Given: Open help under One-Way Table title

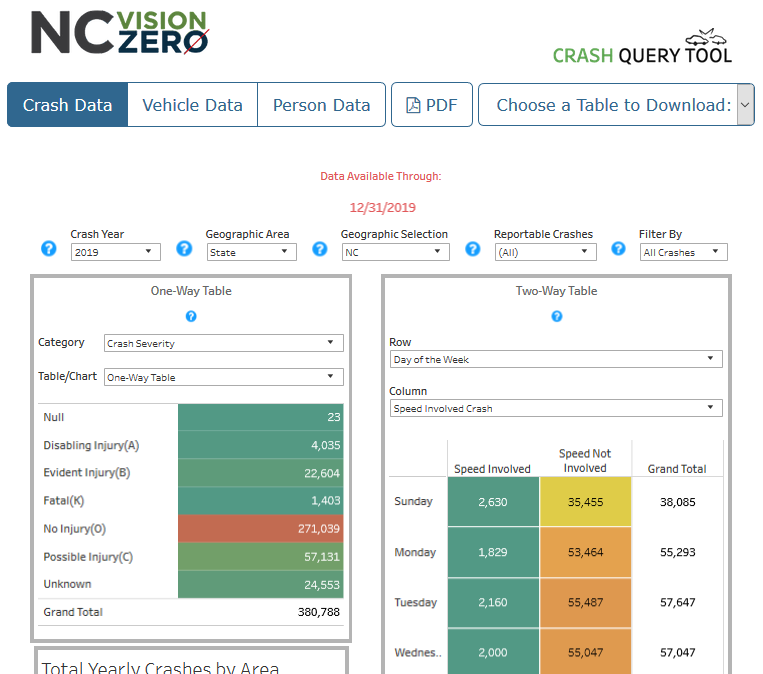Looking at the screenshot, I should point(191,316).
